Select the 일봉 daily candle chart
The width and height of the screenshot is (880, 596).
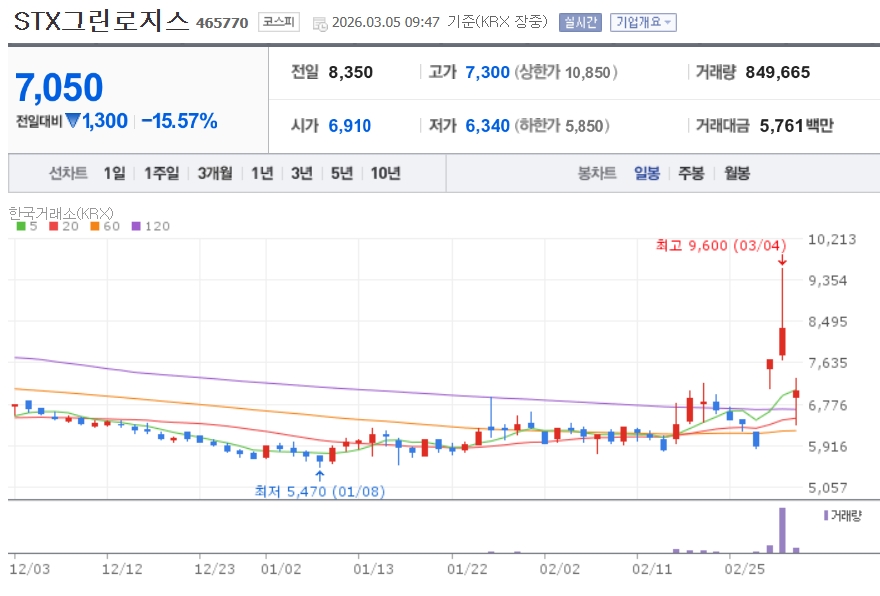click(647, 173)
